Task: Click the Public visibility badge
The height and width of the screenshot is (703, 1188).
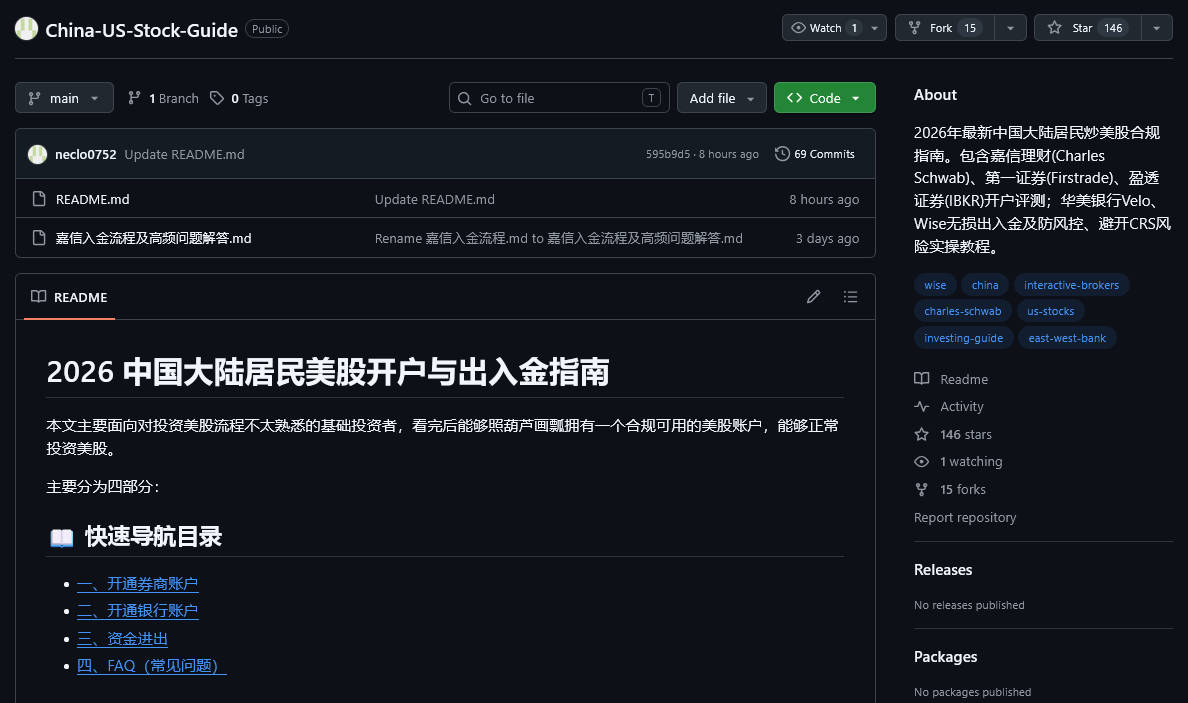Action: click(267, 29)
